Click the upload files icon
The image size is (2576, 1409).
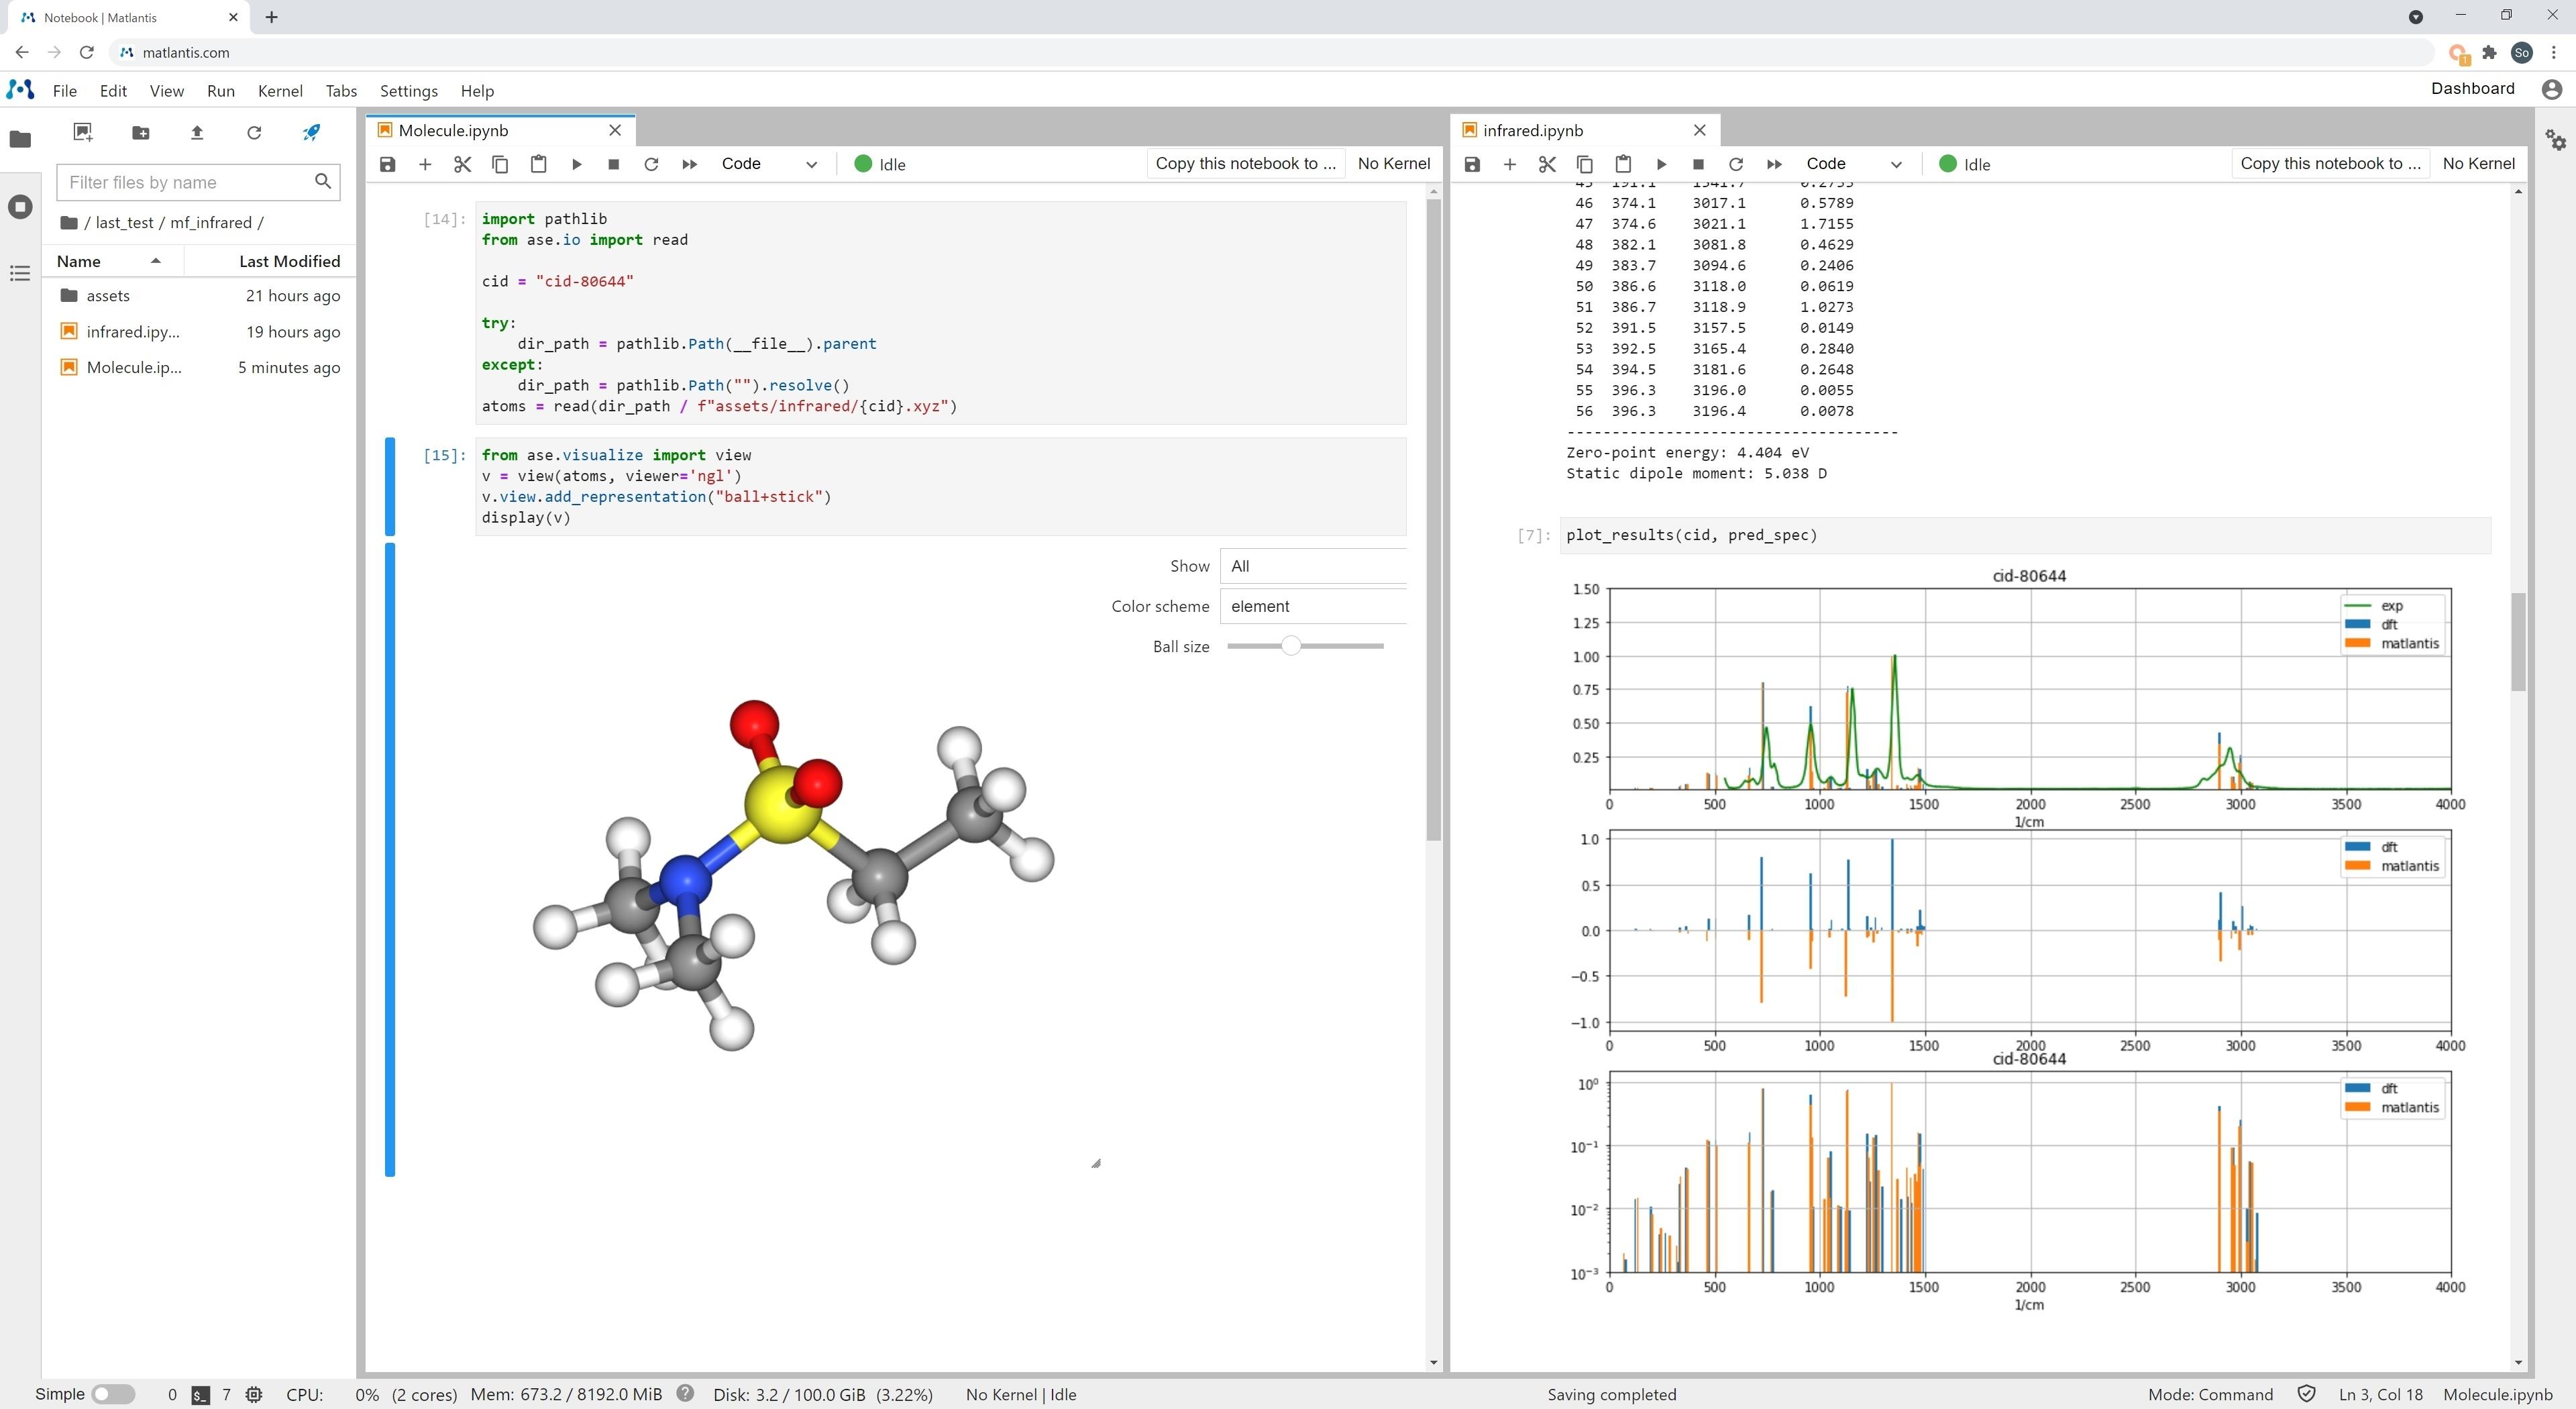197,132
